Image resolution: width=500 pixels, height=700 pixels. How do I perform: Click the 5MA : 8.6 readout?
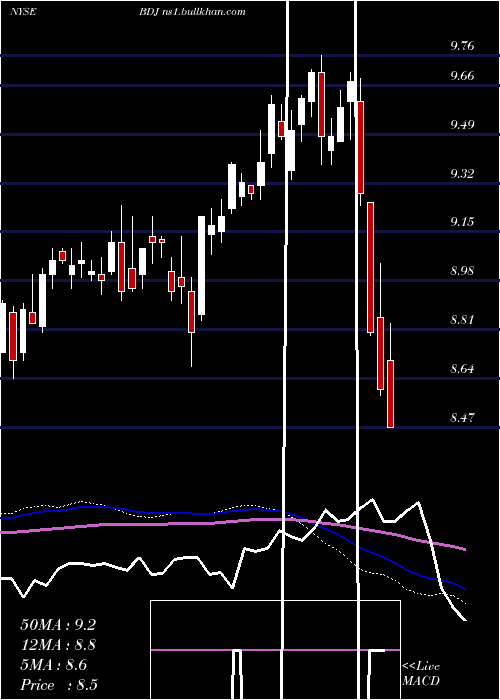pos(54,665)
